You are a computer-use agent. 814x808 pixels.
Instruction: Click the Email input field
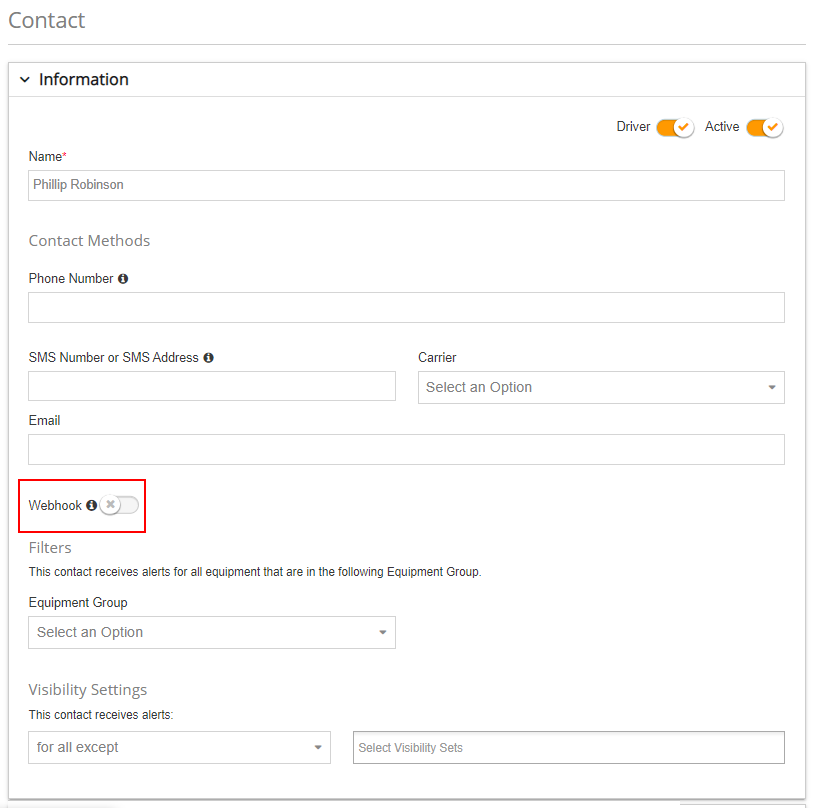click(x=406, y=449)
